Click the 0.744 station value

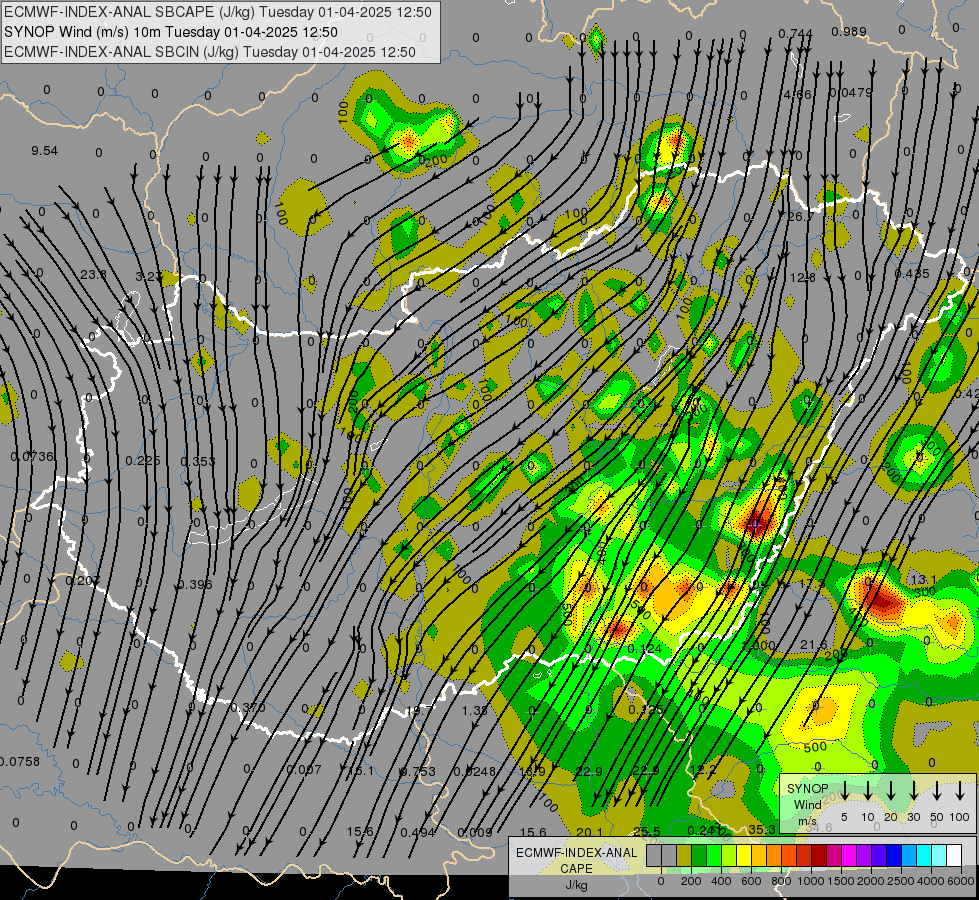(795, 33)
